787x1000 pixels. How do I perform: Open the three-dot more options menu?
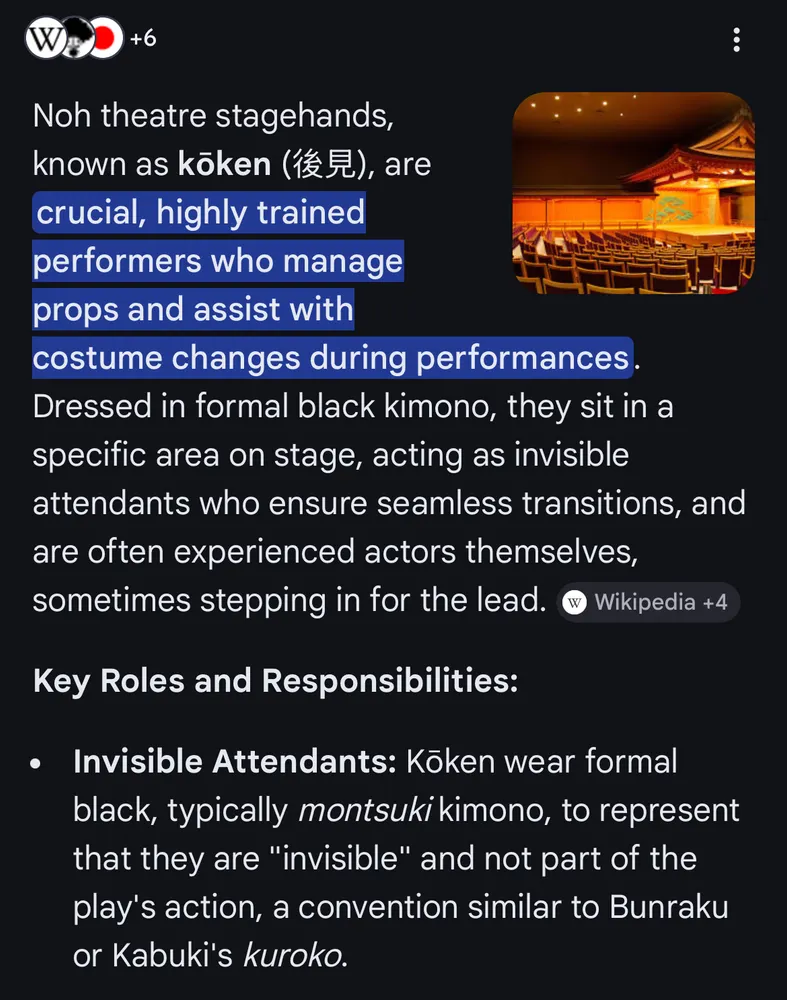tap(736, 40)
